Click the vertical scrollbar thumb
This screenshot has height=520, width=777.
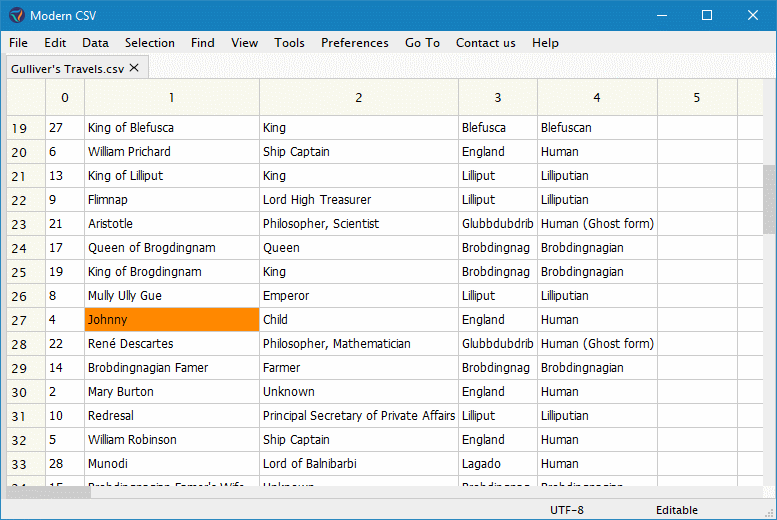pos(770,200)
